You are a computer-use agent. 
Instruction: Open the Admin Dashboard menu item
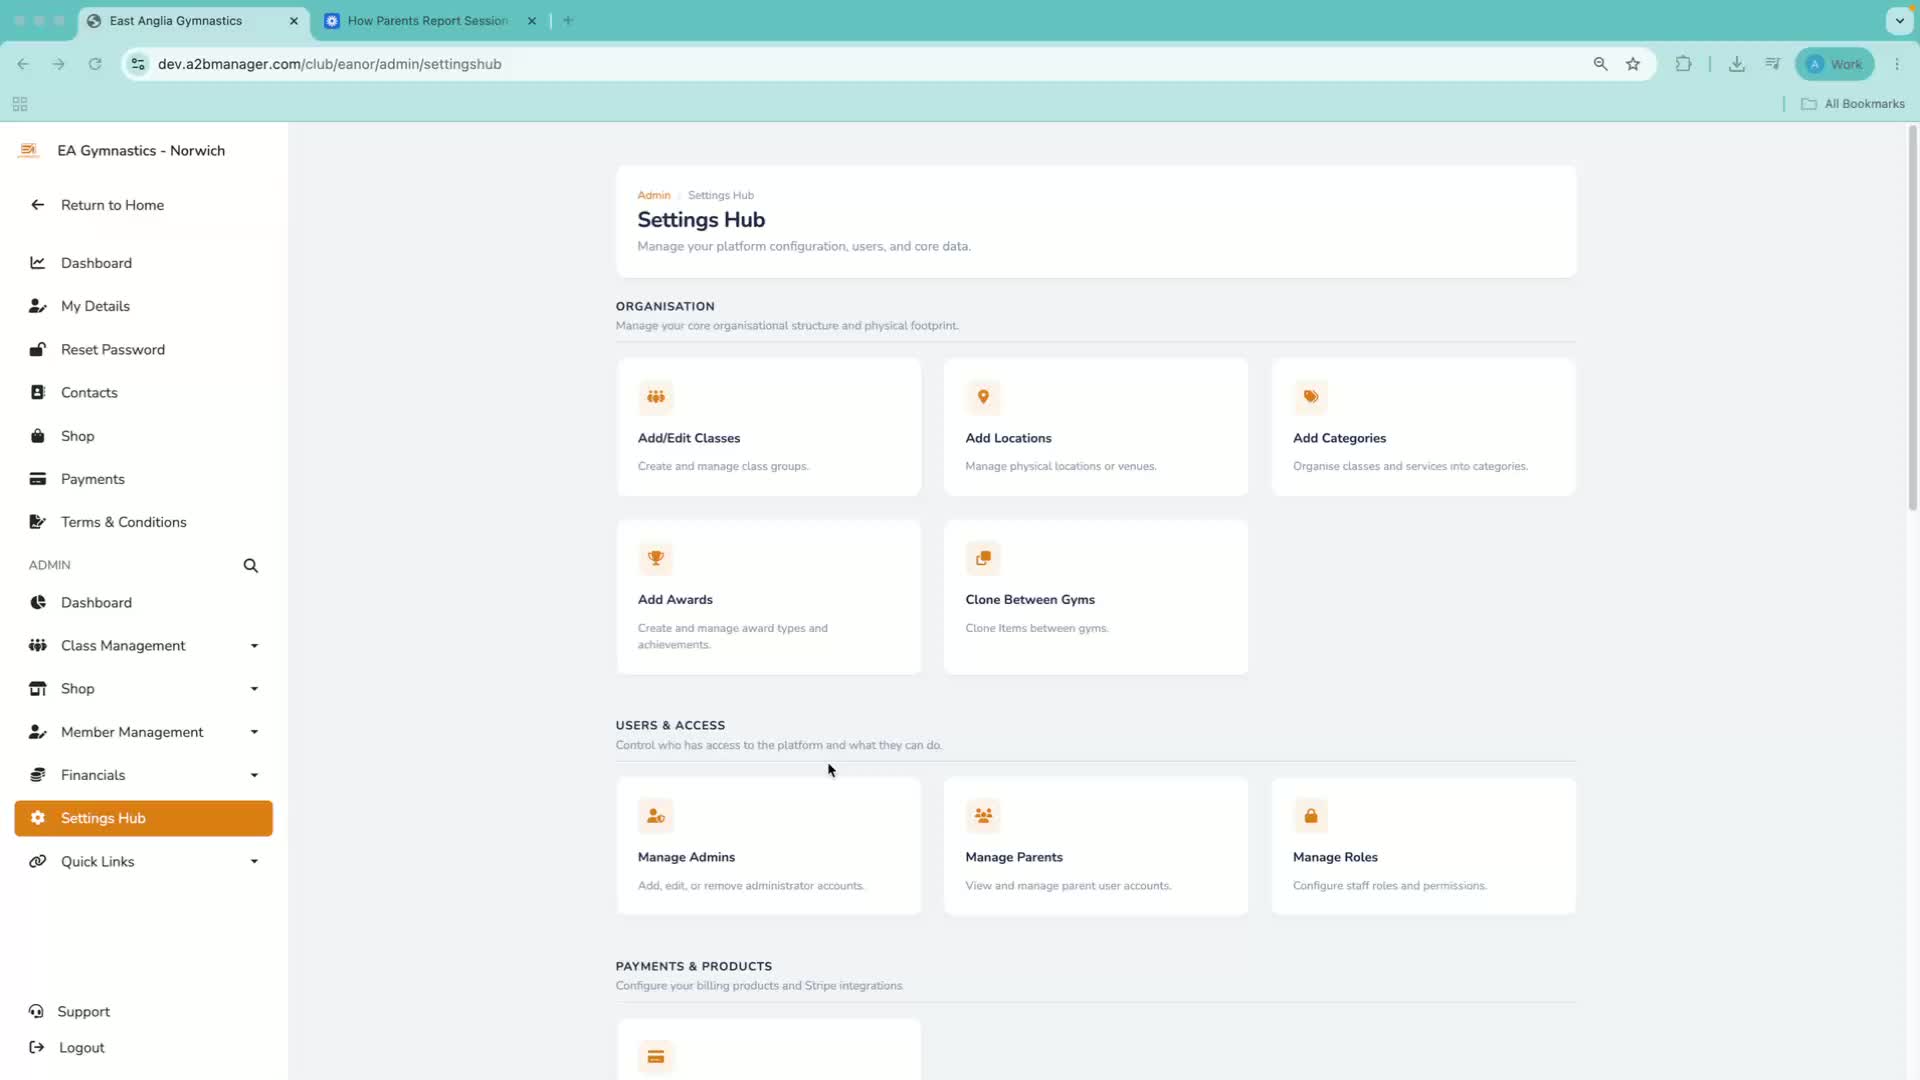click(x=143, y=603)
